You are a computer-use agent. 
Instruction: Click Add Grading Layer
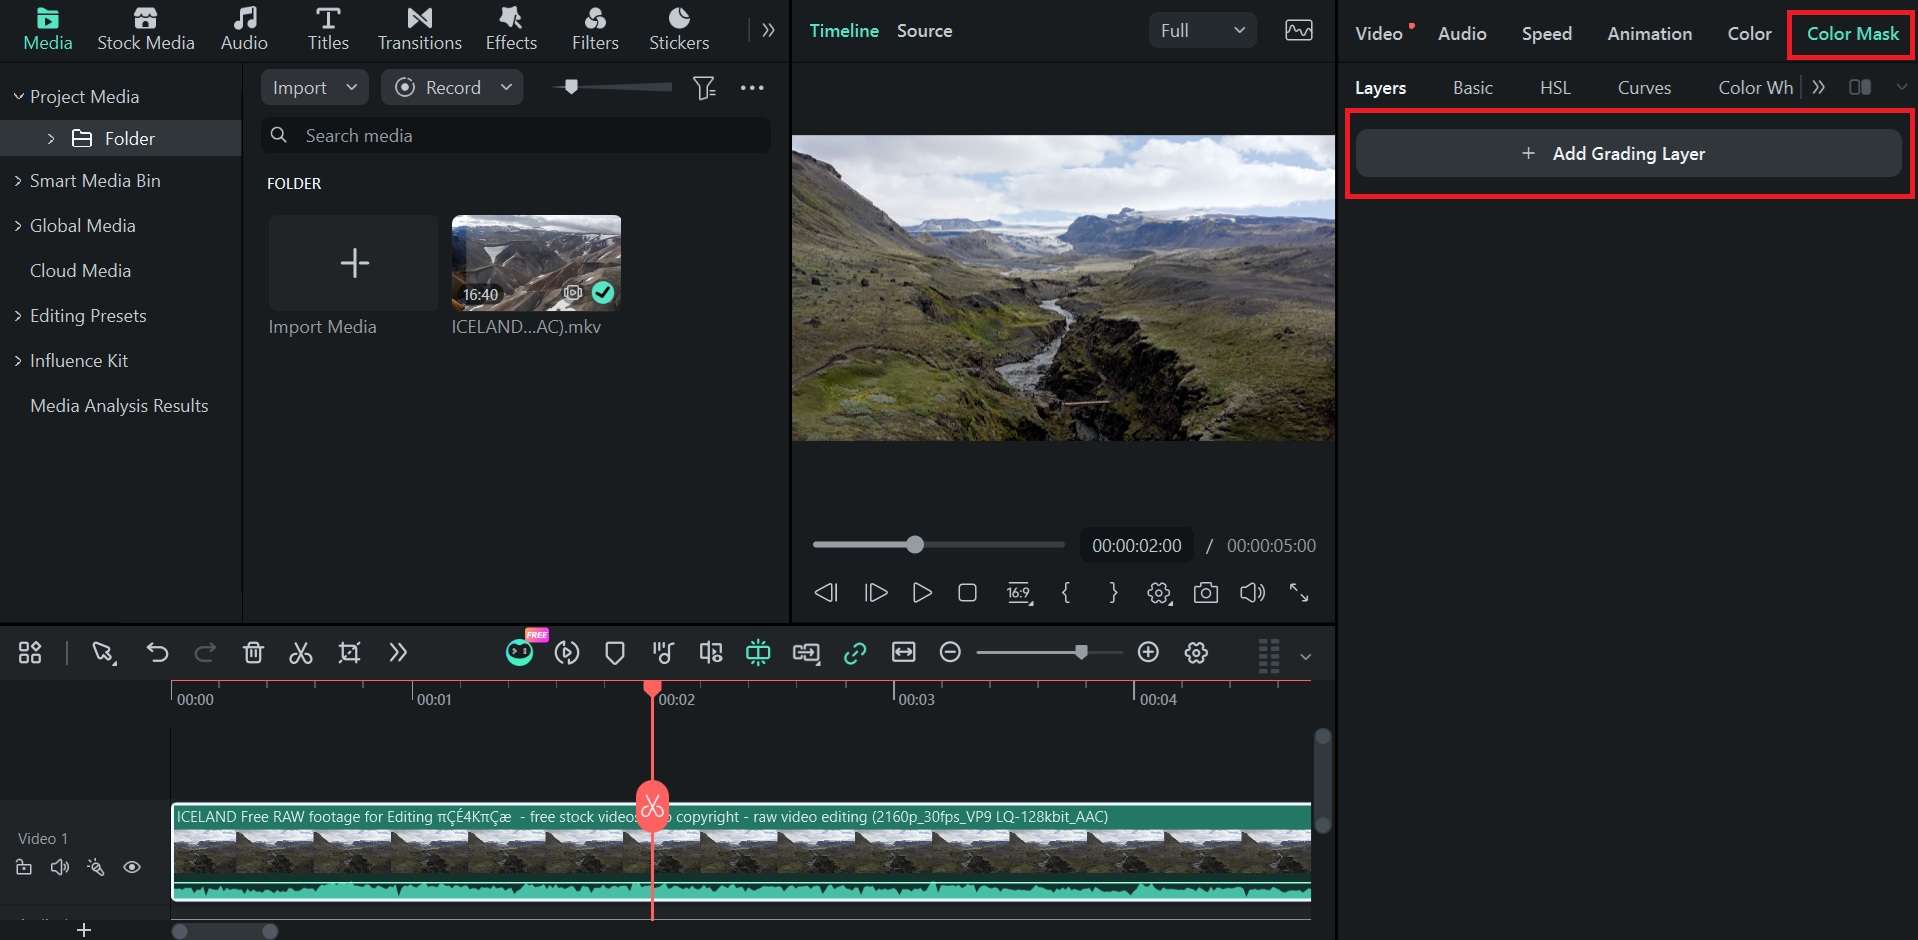tap(1628, 153)
